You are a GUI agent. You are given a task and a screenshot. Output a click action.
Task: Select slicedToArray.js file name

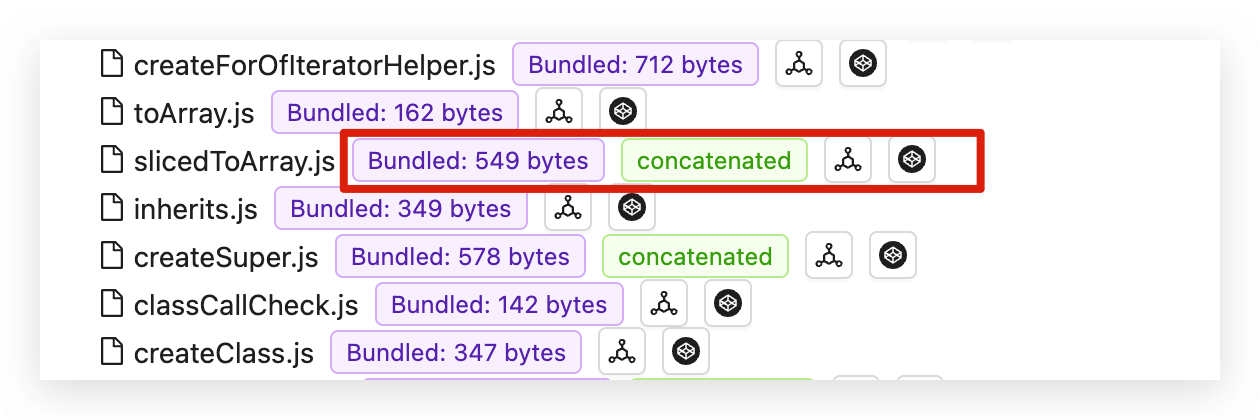234,161
